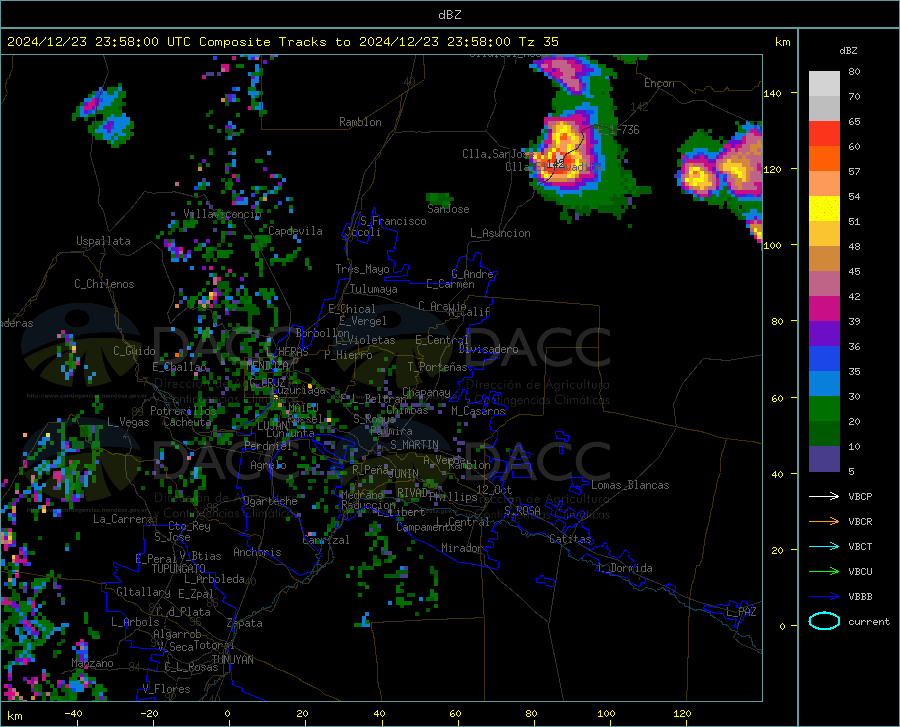This screenshot has height=727, width=900.
Task: Click the magenta 39-42 dBZ swatch
Action: [x=824, y=309]
